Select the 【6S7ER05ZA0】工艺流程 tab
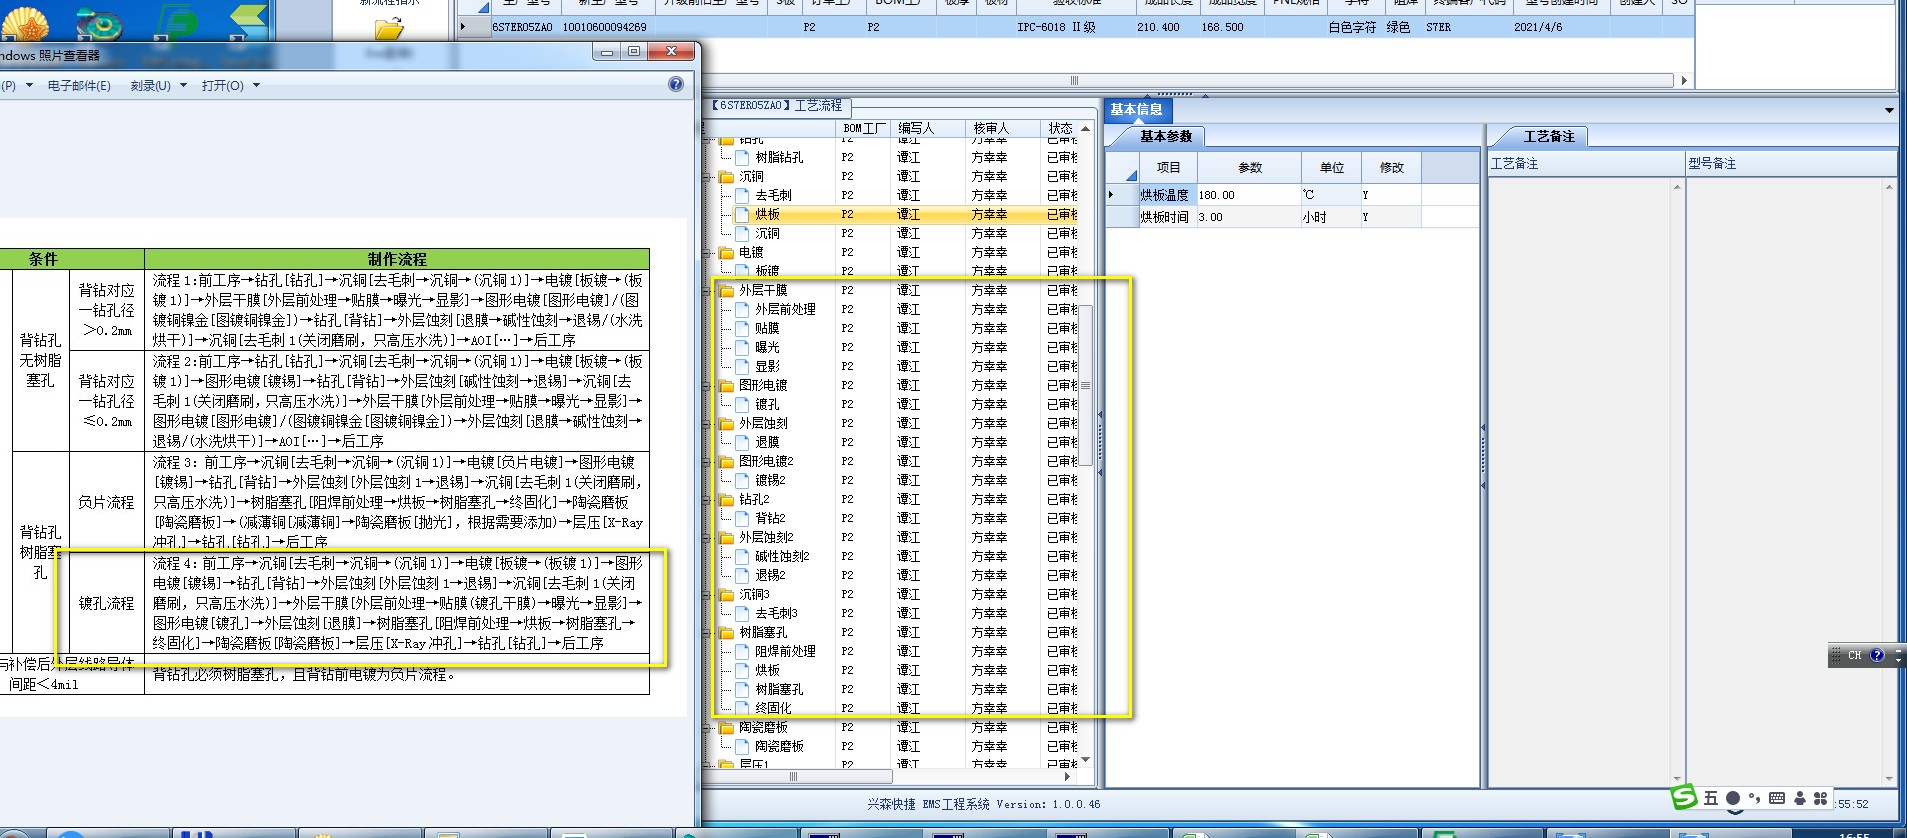This screenshot has height=838, width=1907. (776, 105)
